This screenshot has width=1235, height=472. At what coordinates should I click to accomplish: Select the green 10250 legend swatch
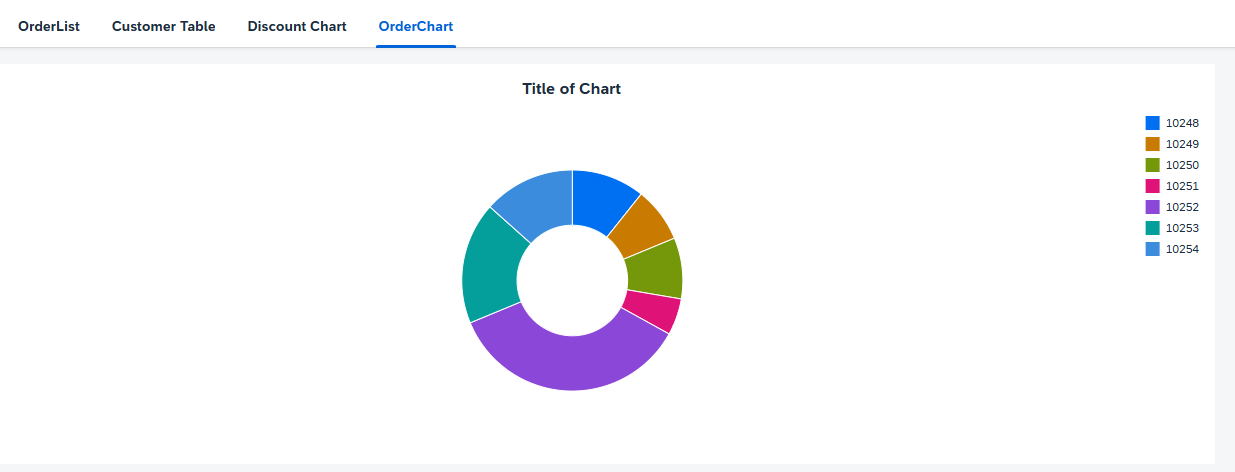1153,165
